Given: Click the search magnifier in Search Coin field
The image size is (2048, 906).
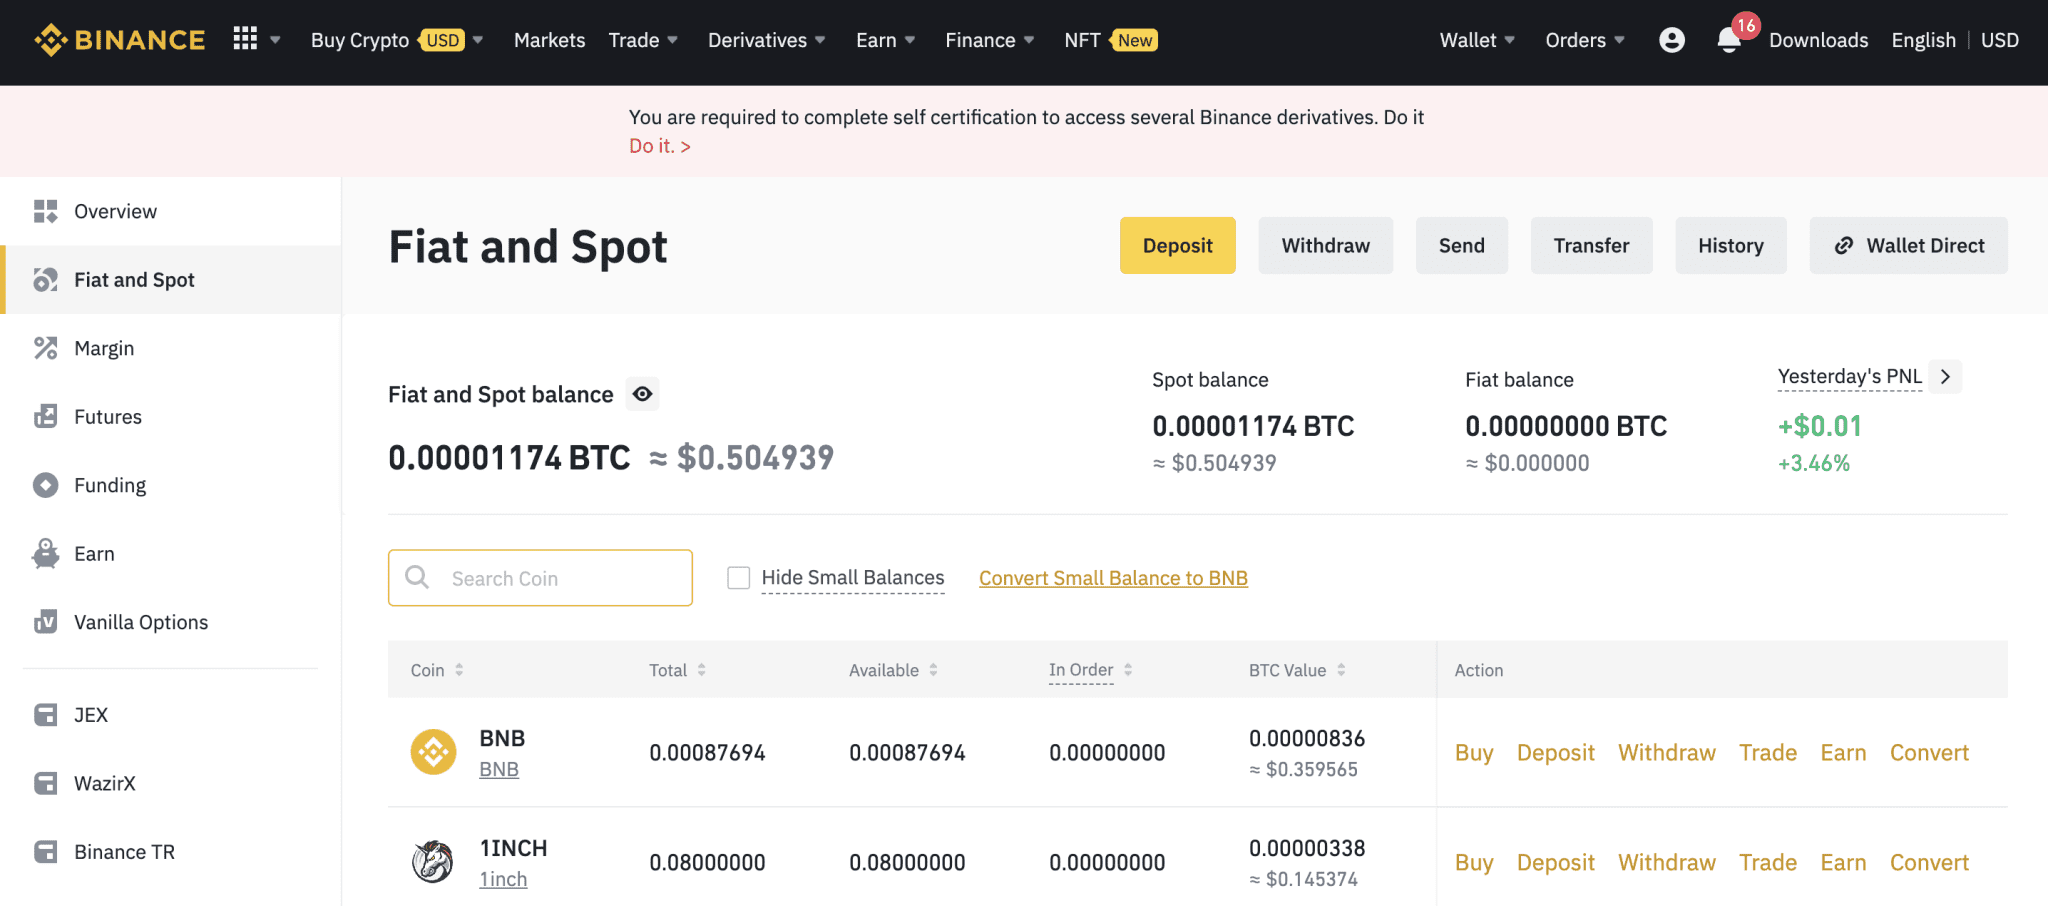Looking at the screenshot, I should tap(417, 578).
